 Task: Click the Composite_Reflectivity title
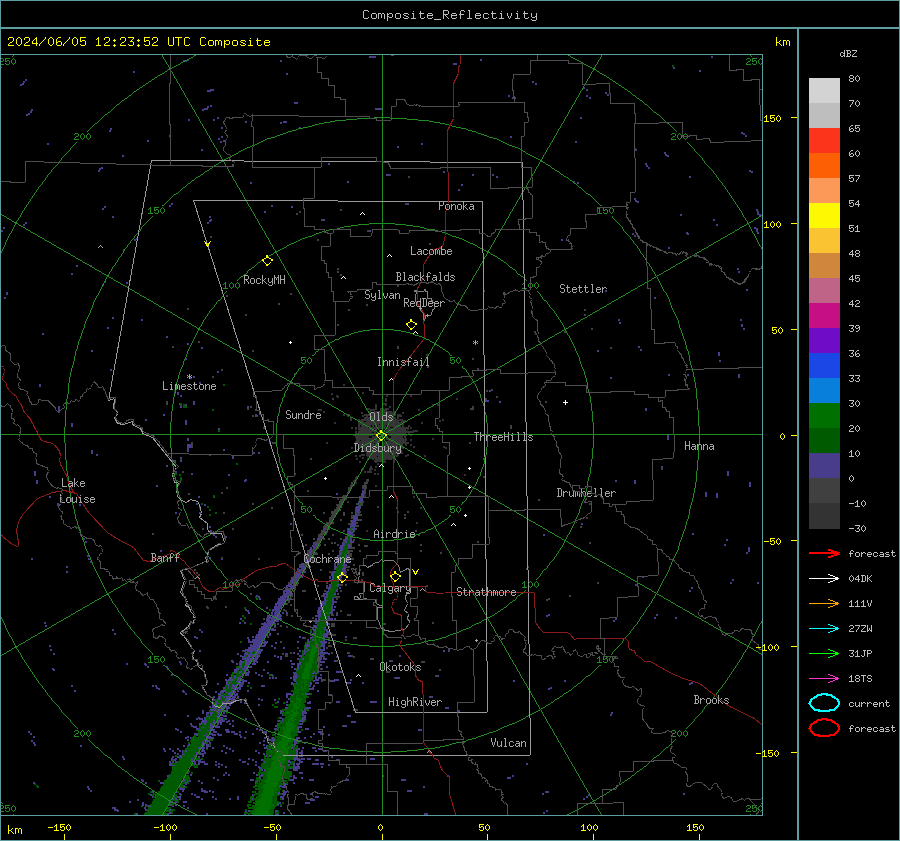[x=450, y=15]
